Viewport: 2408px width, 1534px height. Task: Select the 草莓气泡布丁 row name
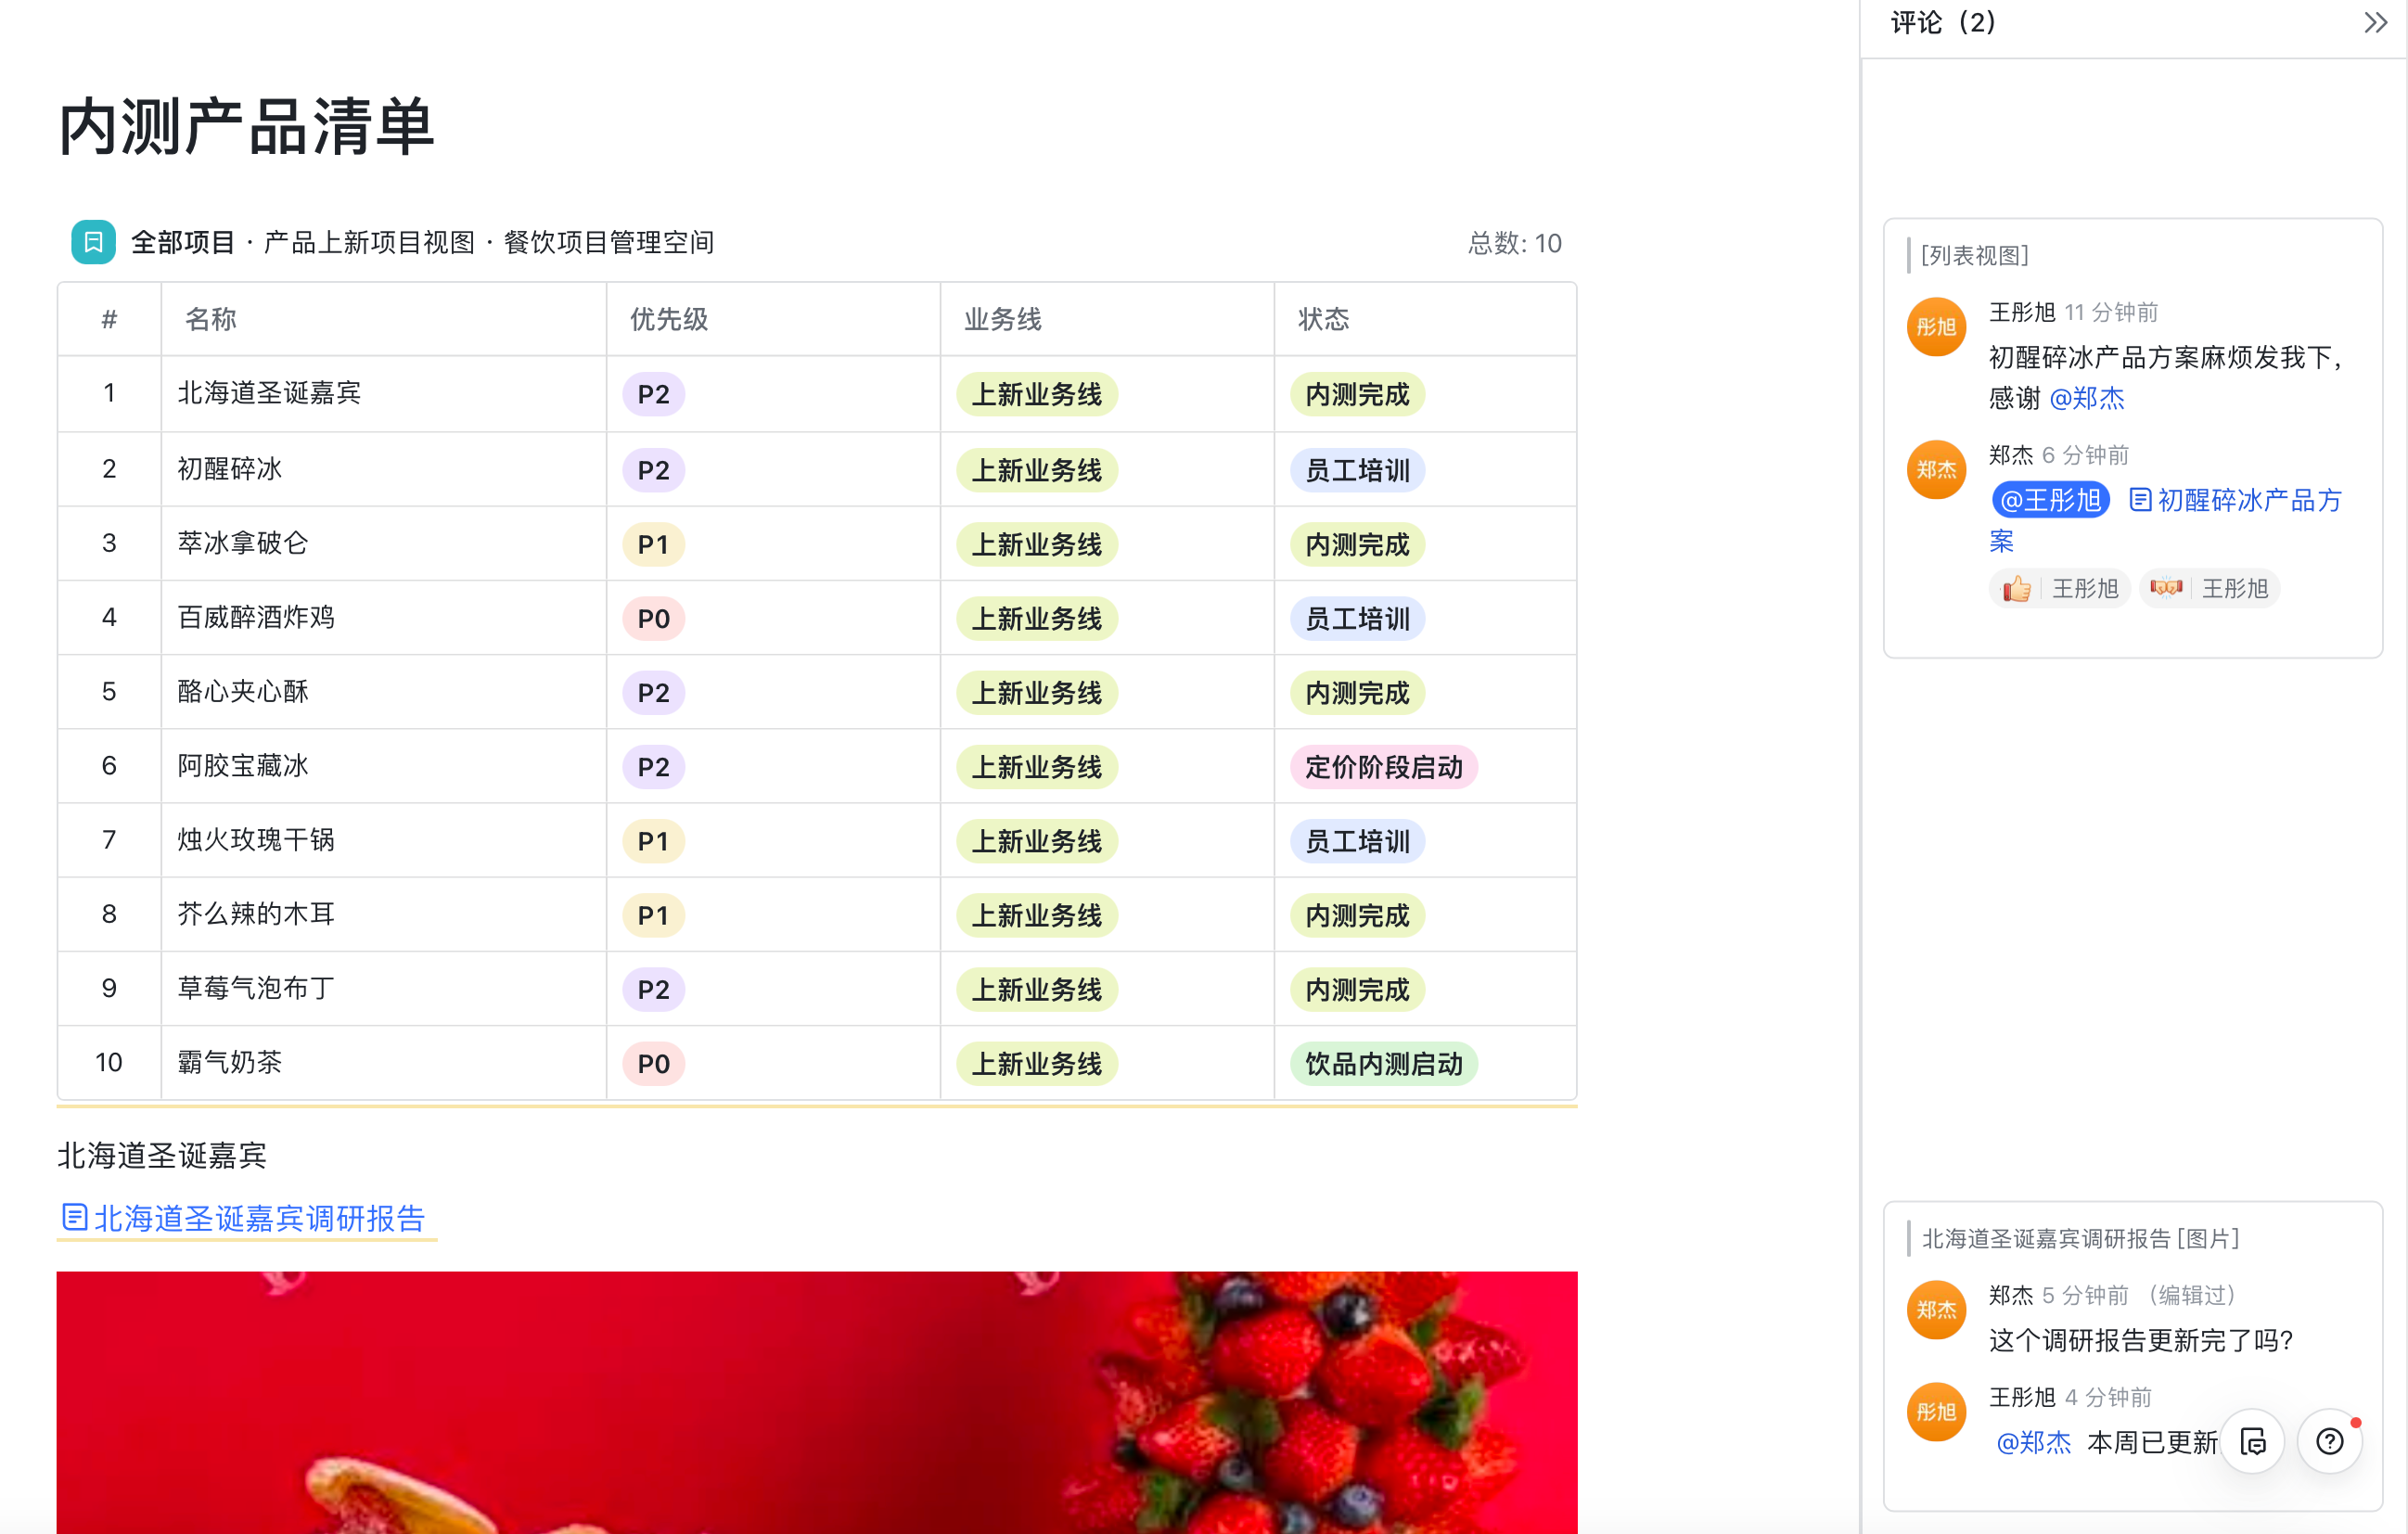(256, 988)
